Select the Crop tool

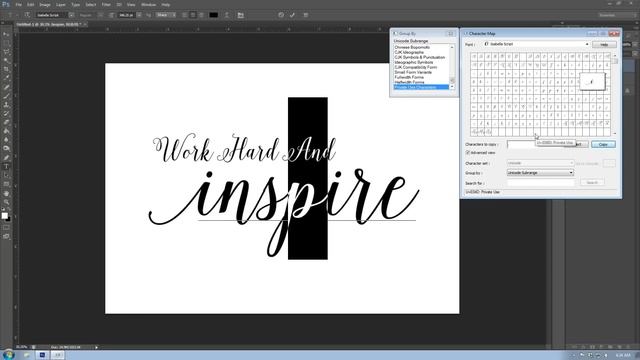(x=6, y=69)
